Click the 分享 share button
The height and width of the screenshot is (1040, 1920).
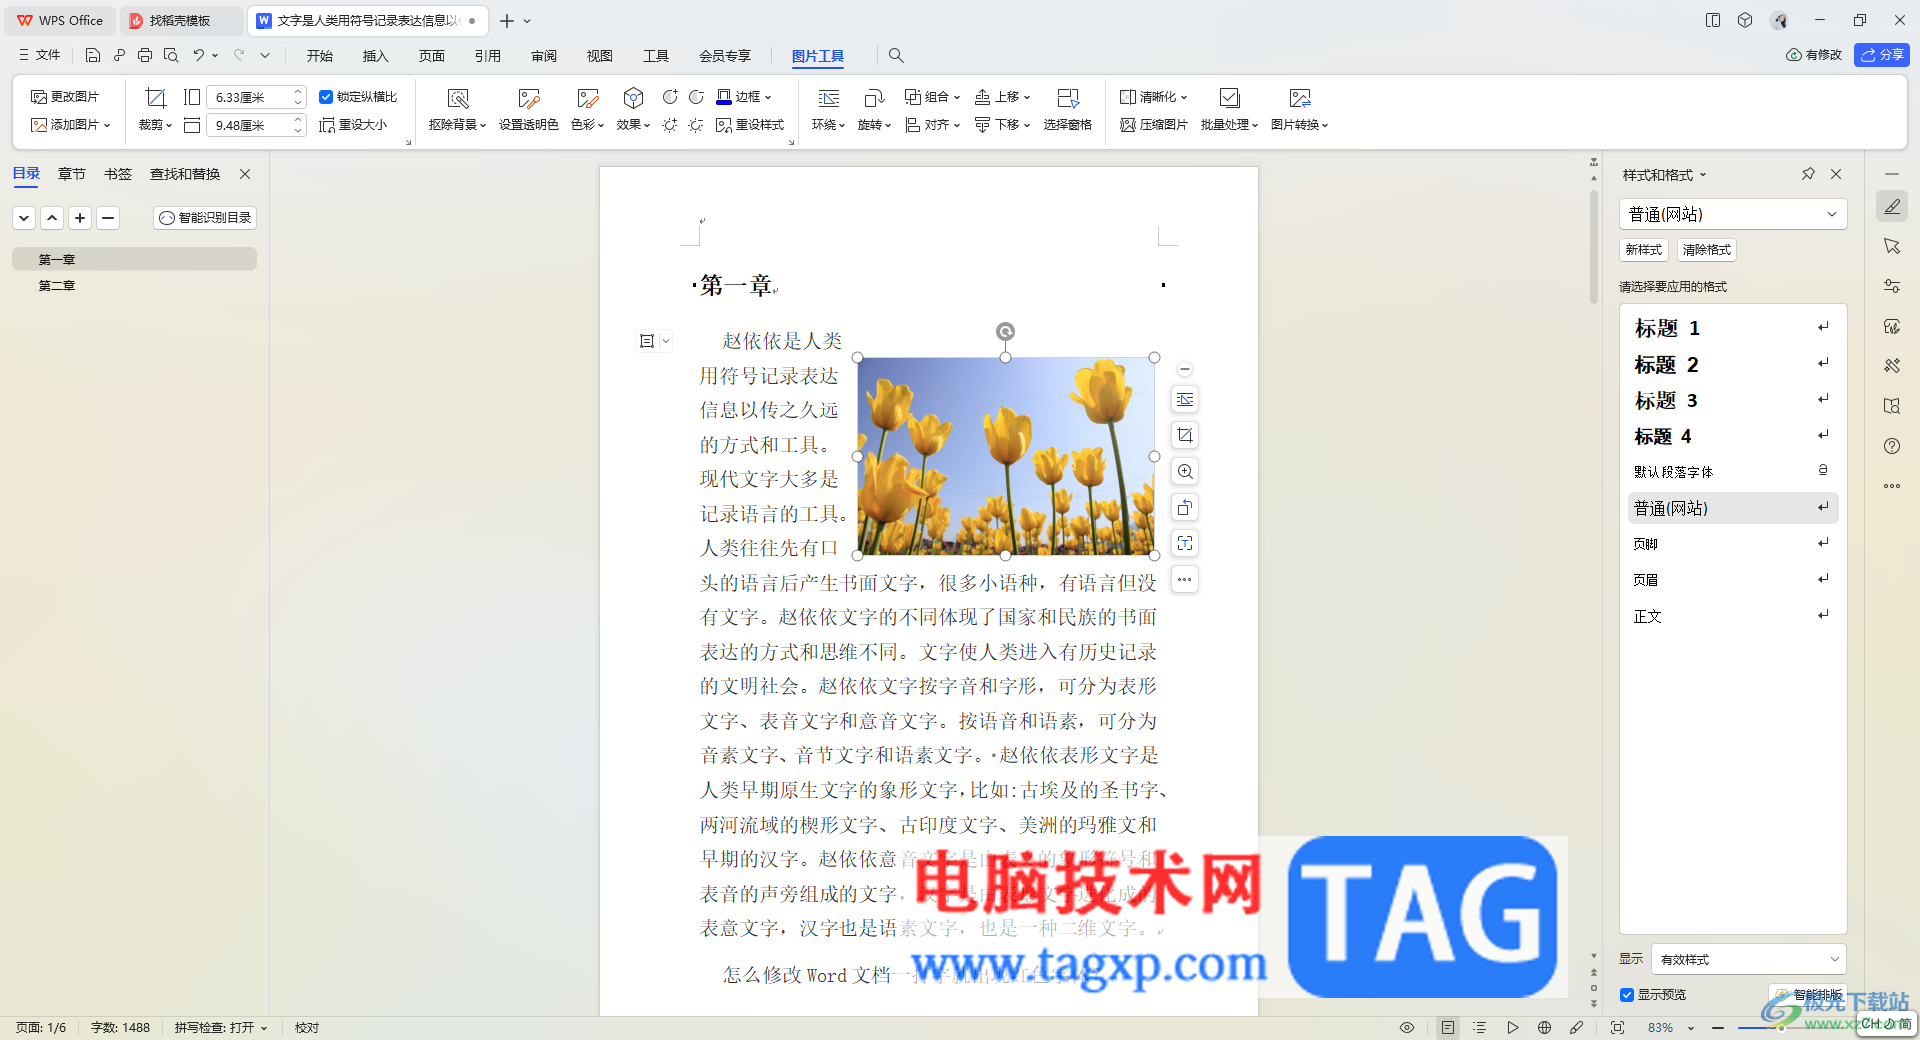pyautogui.click(x=1882, y=55)
